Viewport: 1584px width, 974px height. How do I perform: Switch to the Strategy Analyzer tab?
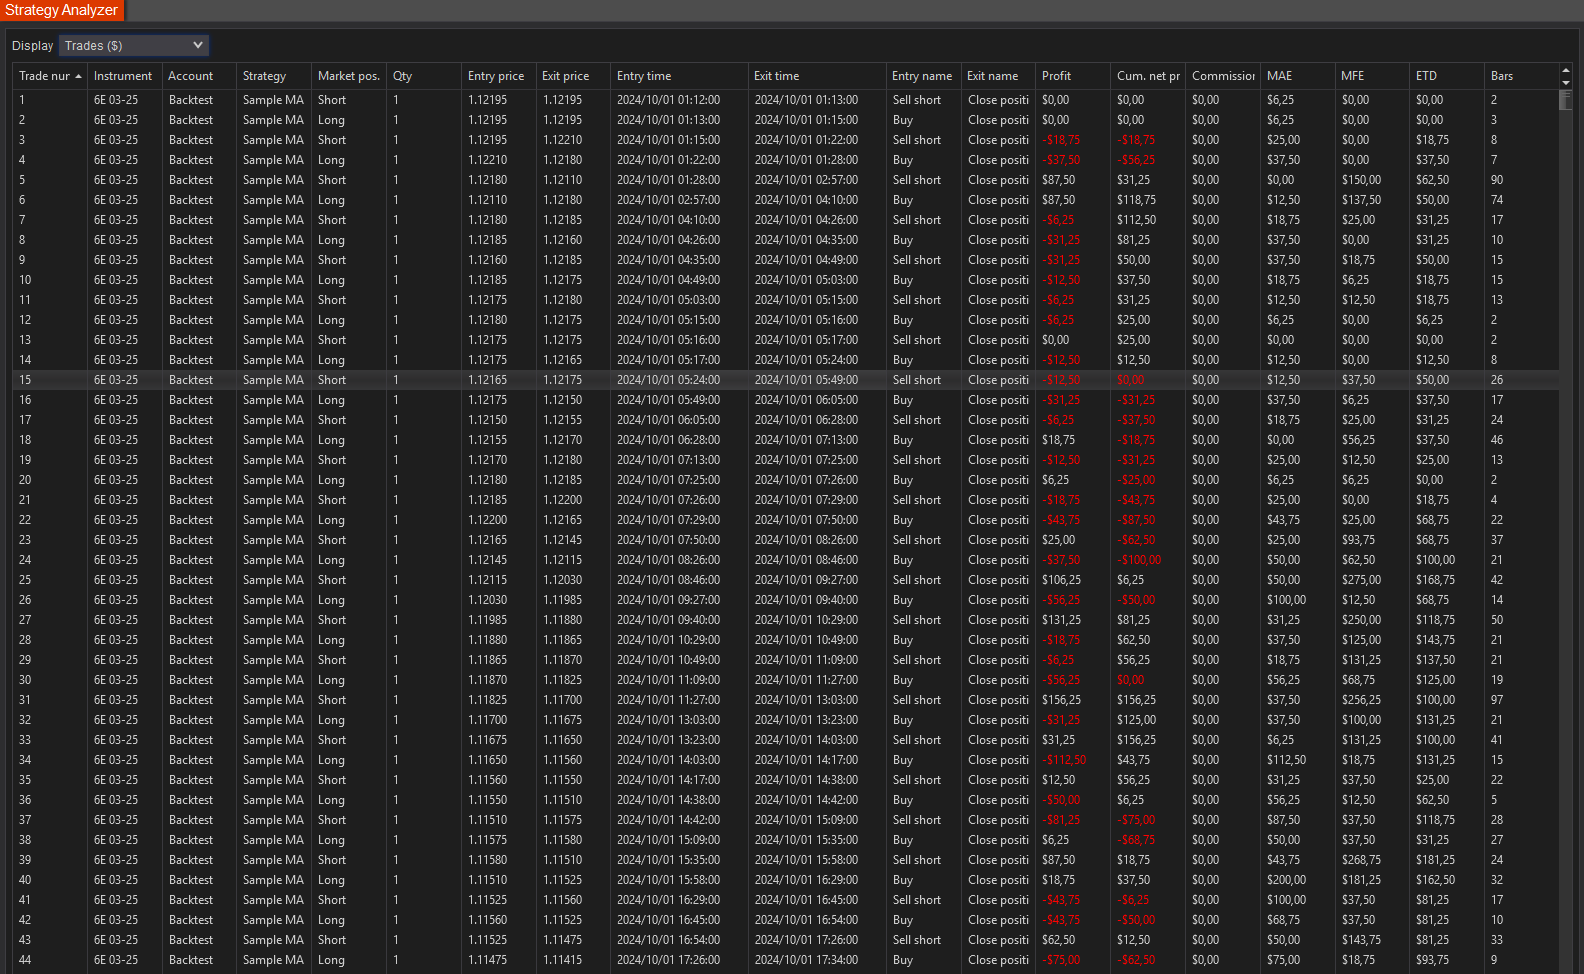tap(61, 10)
